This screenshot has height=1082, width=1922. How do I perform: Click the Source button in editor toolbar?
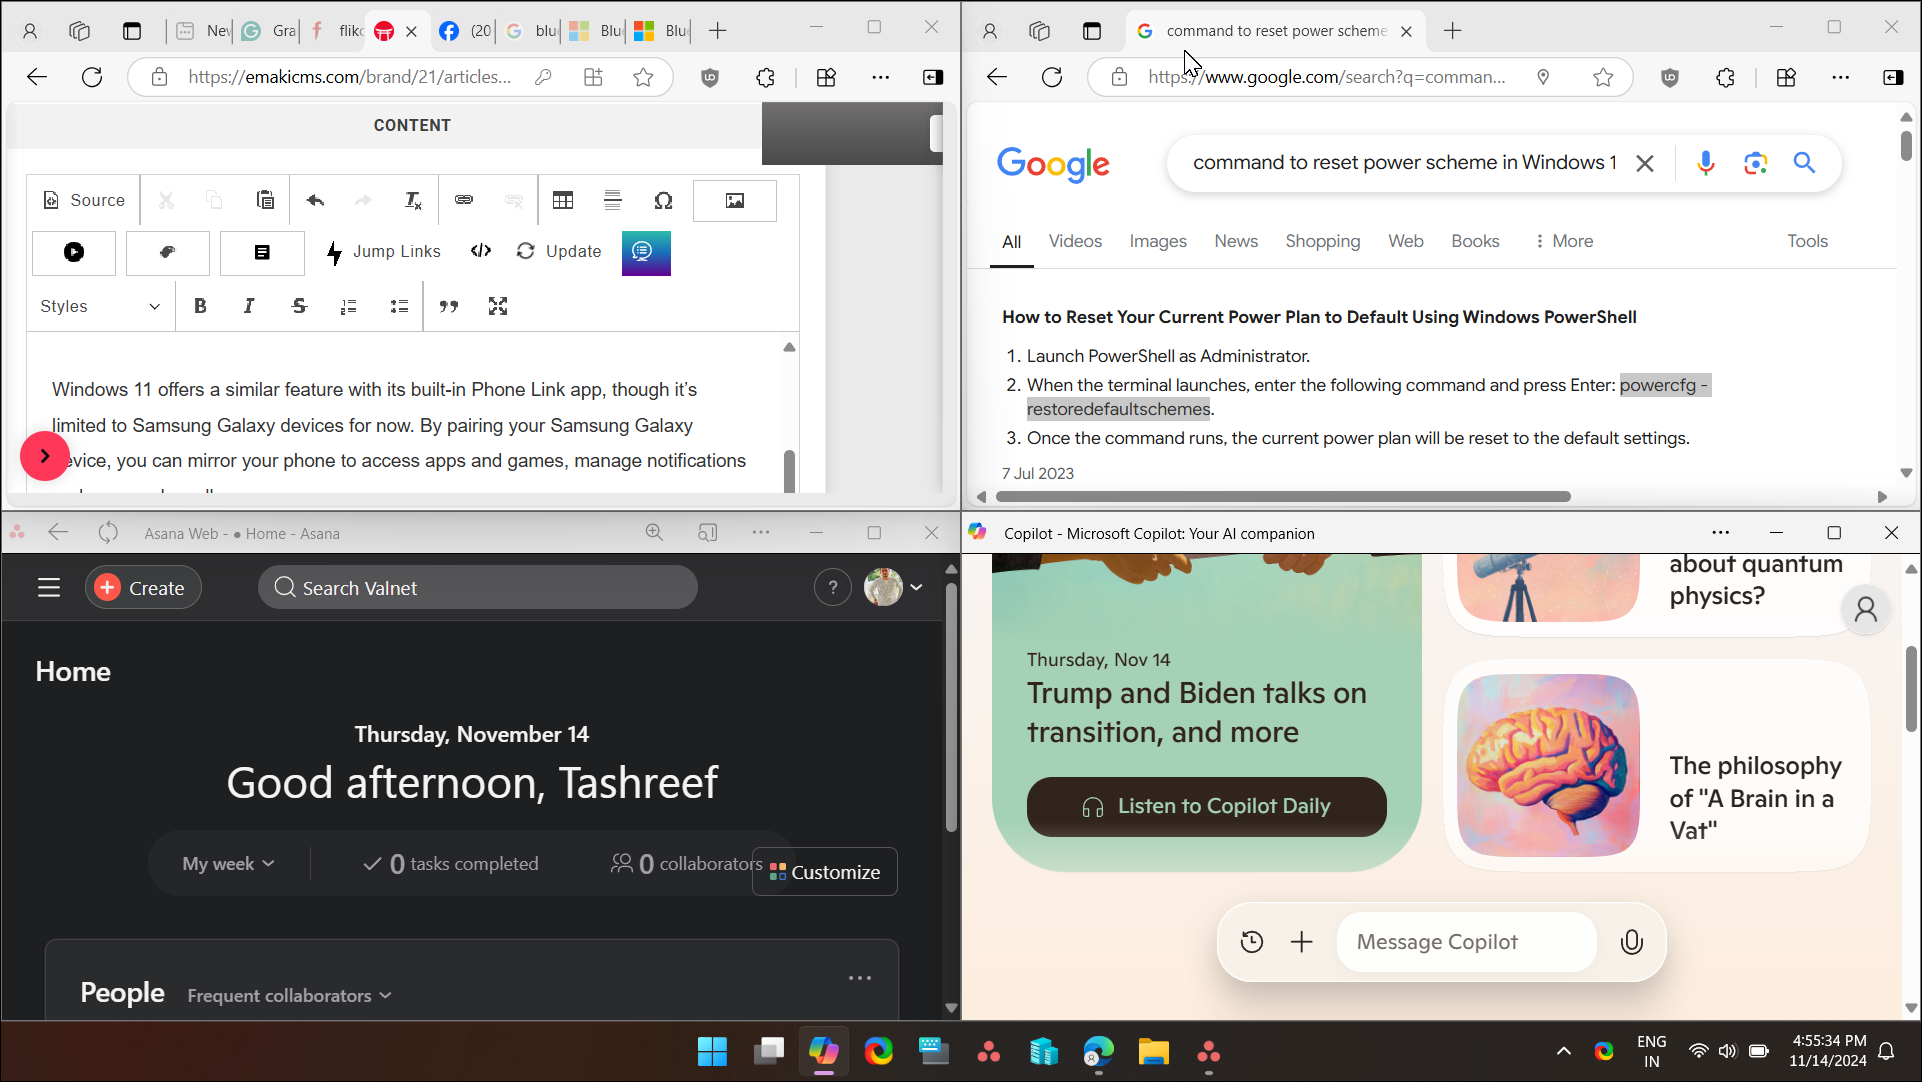(83, 199)
